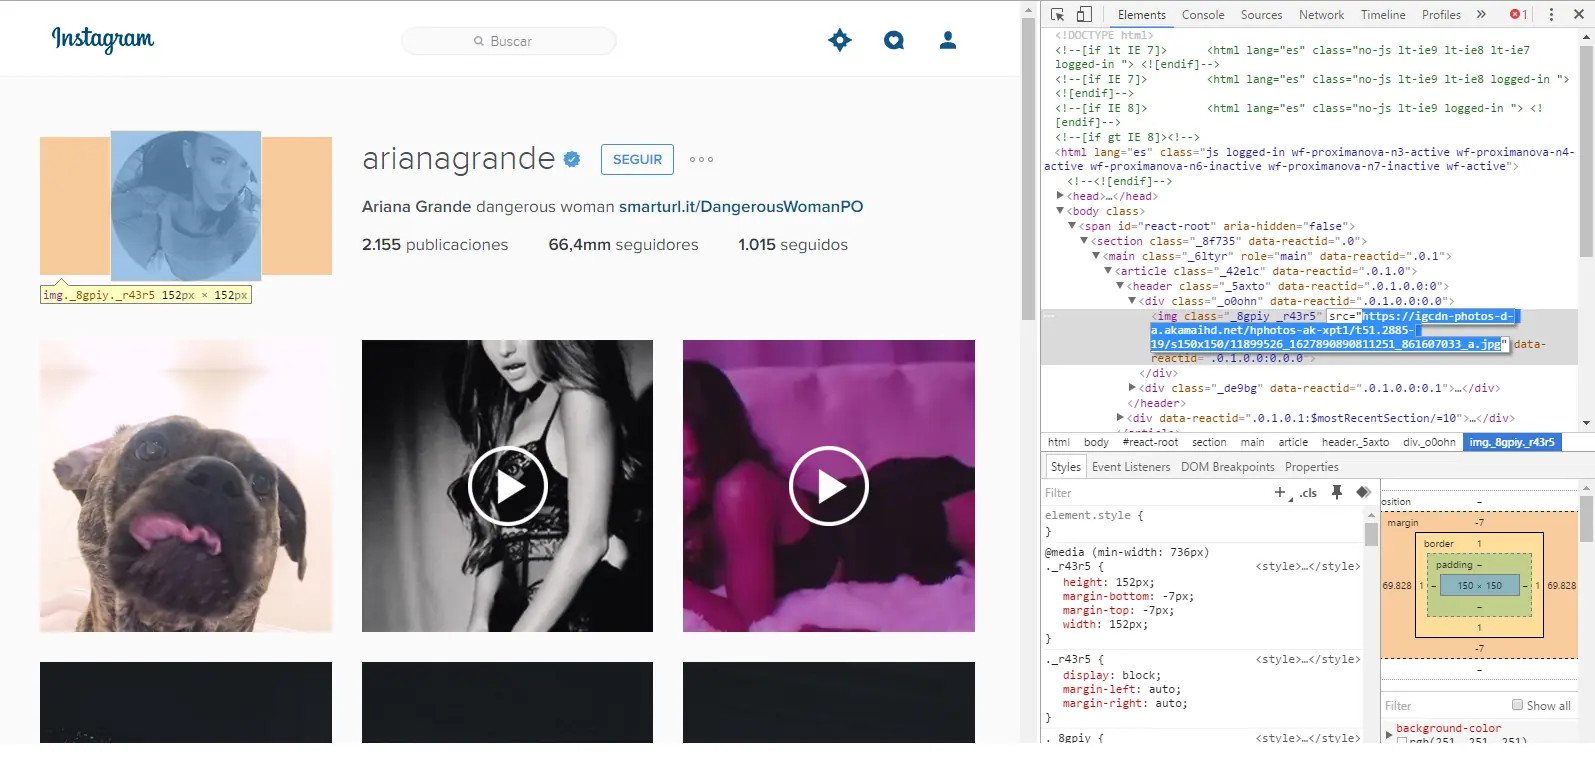Select div._o0ohn in the DOM breadcrumb
This screenshot has width=1595, height=757.
pyautogui.click(x=1429, y=442)
